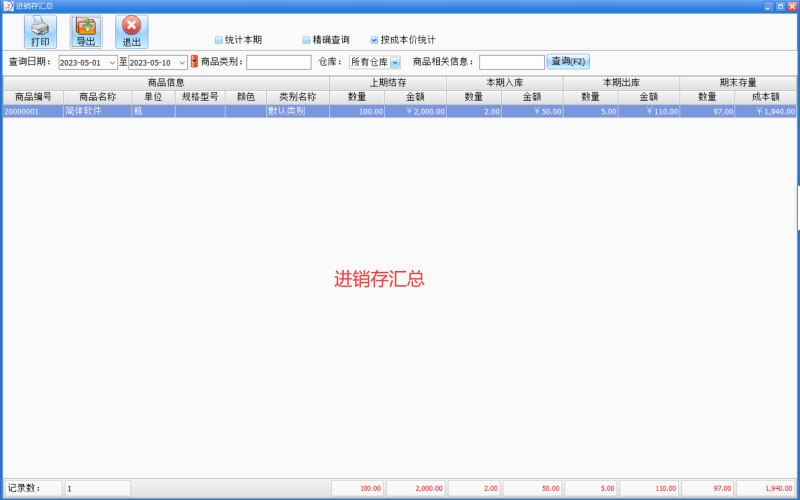
Task: Click the app icon in title bar
Action: click(x=8, y=6)
